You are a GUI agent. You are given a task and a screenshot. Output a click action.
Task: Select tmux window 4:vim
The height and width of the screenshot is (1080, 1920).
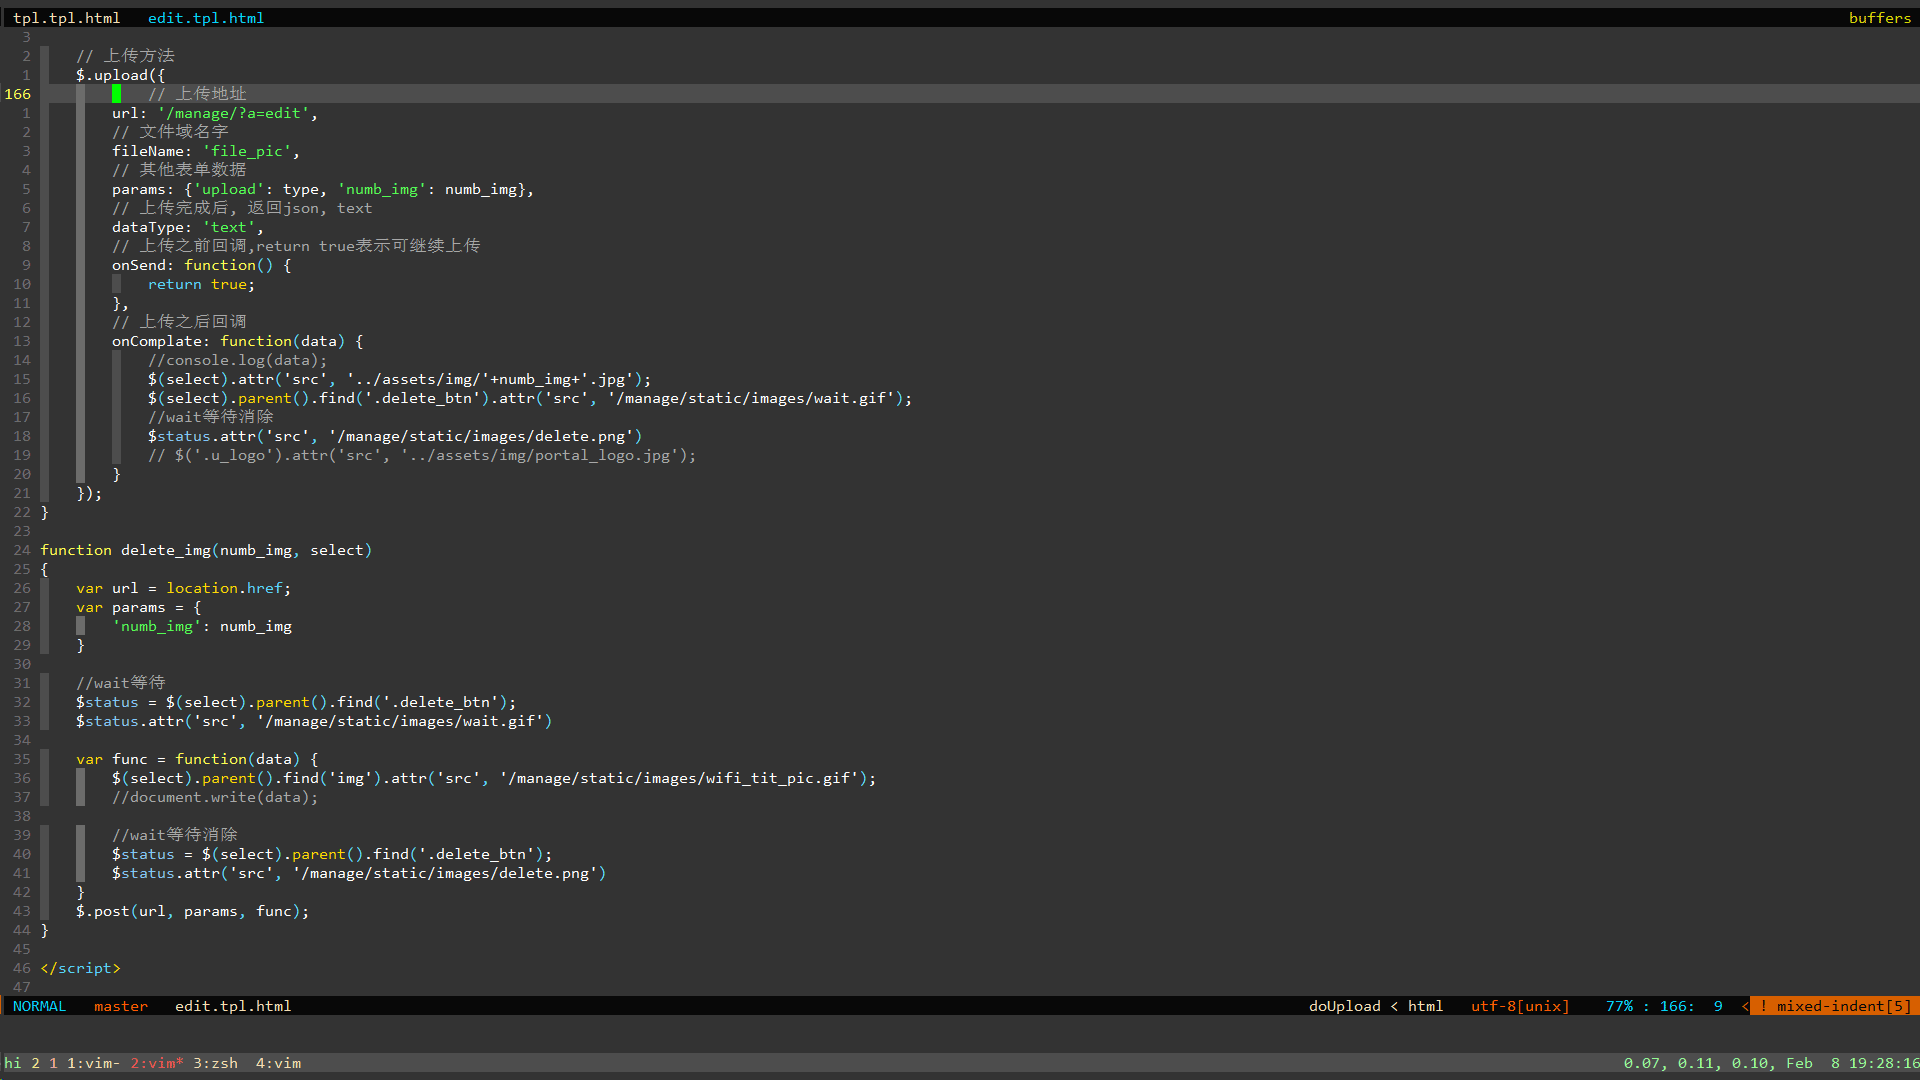pyautogui.click(x=278, y=1063)
